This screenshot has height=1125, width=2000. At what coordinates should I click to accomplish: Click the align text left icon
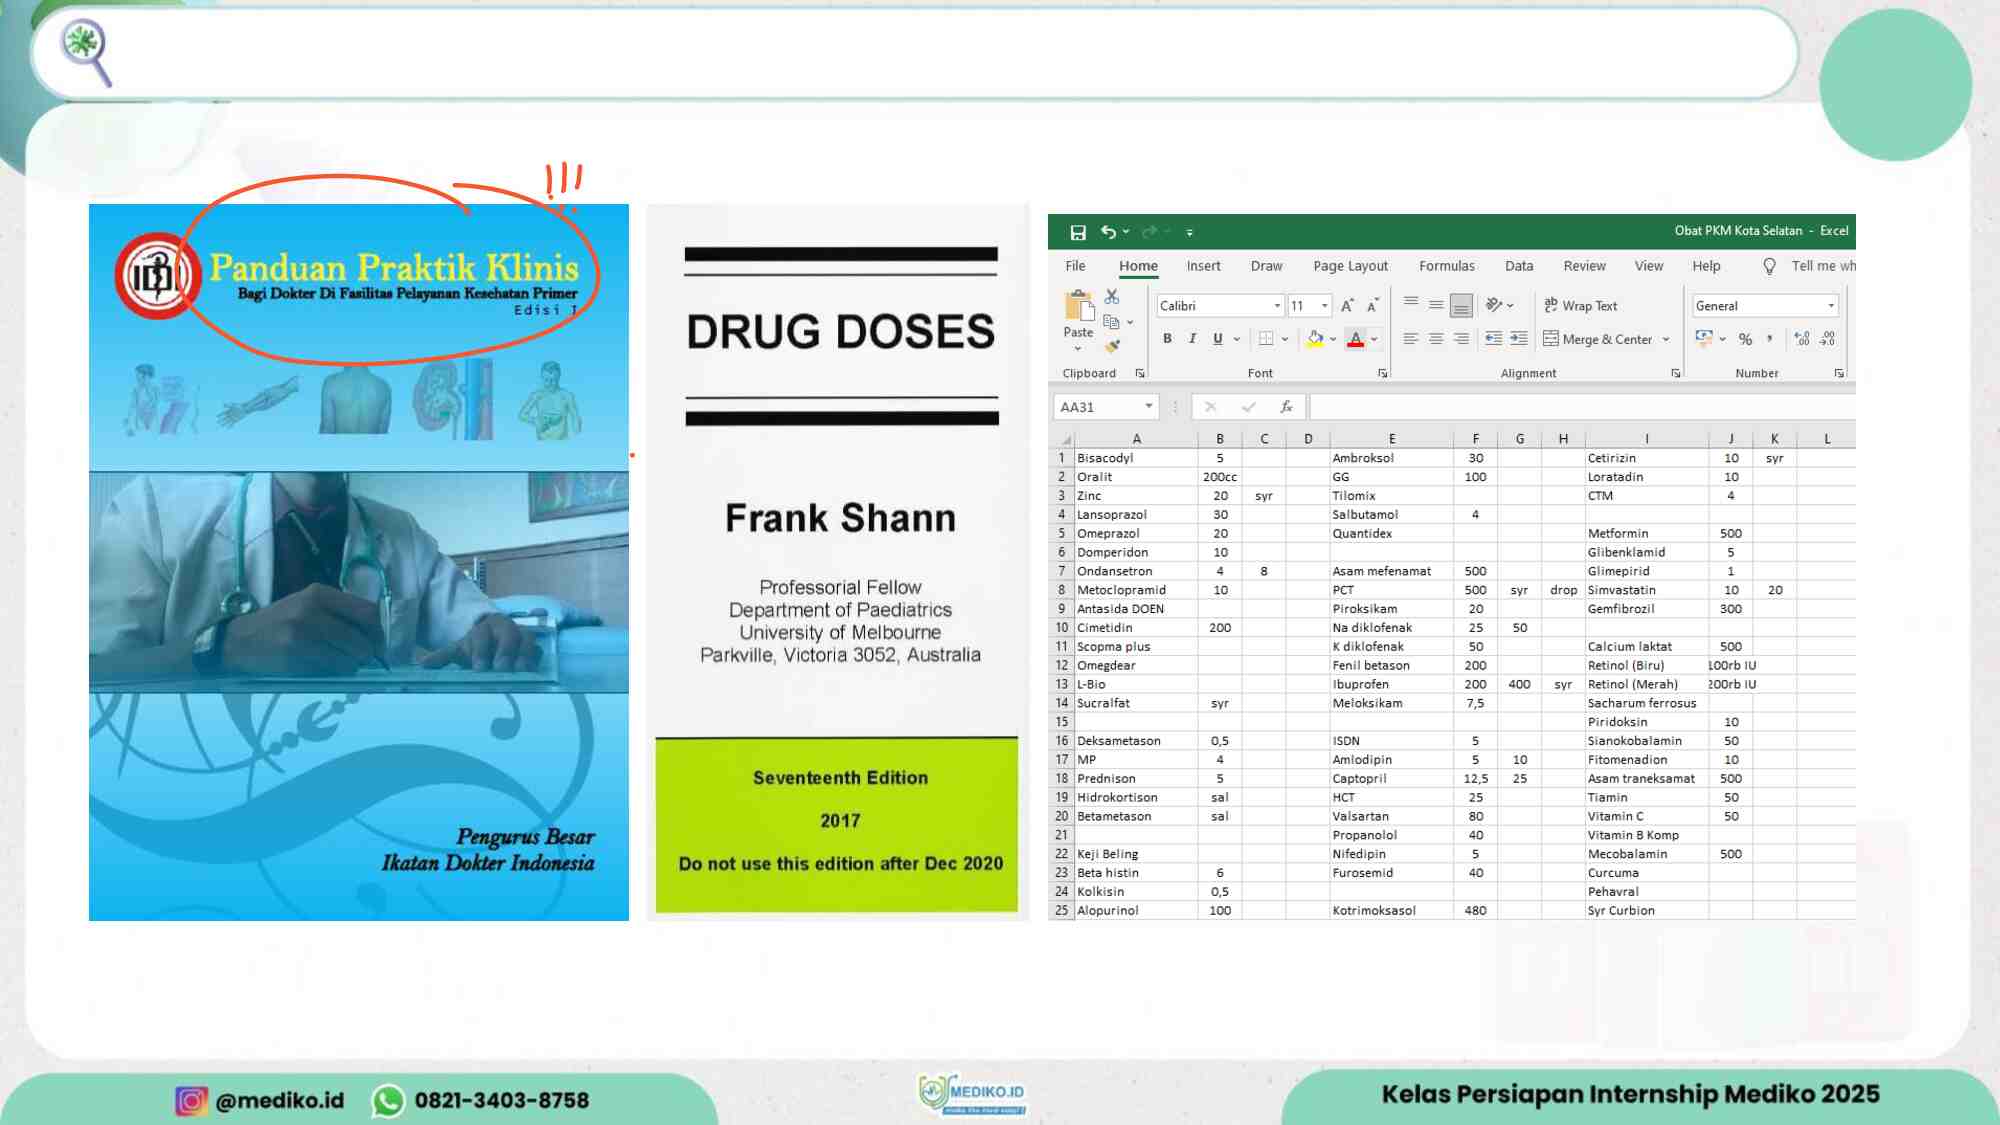tap(1411, 339)
